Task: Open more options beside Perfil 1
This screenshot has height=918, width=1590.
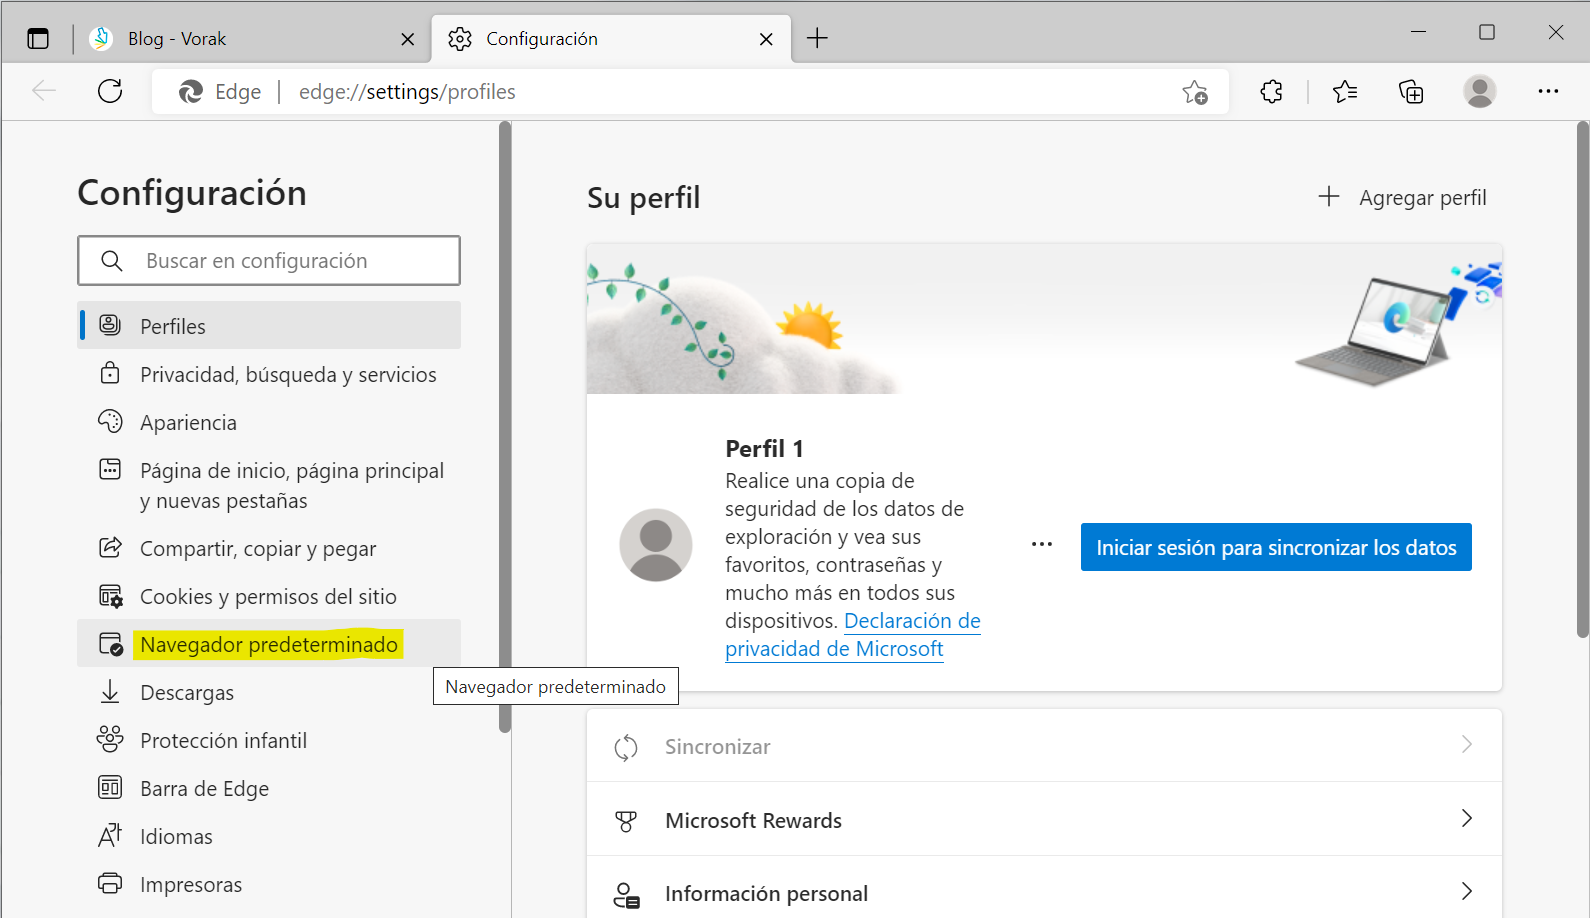Action: 1042,544
